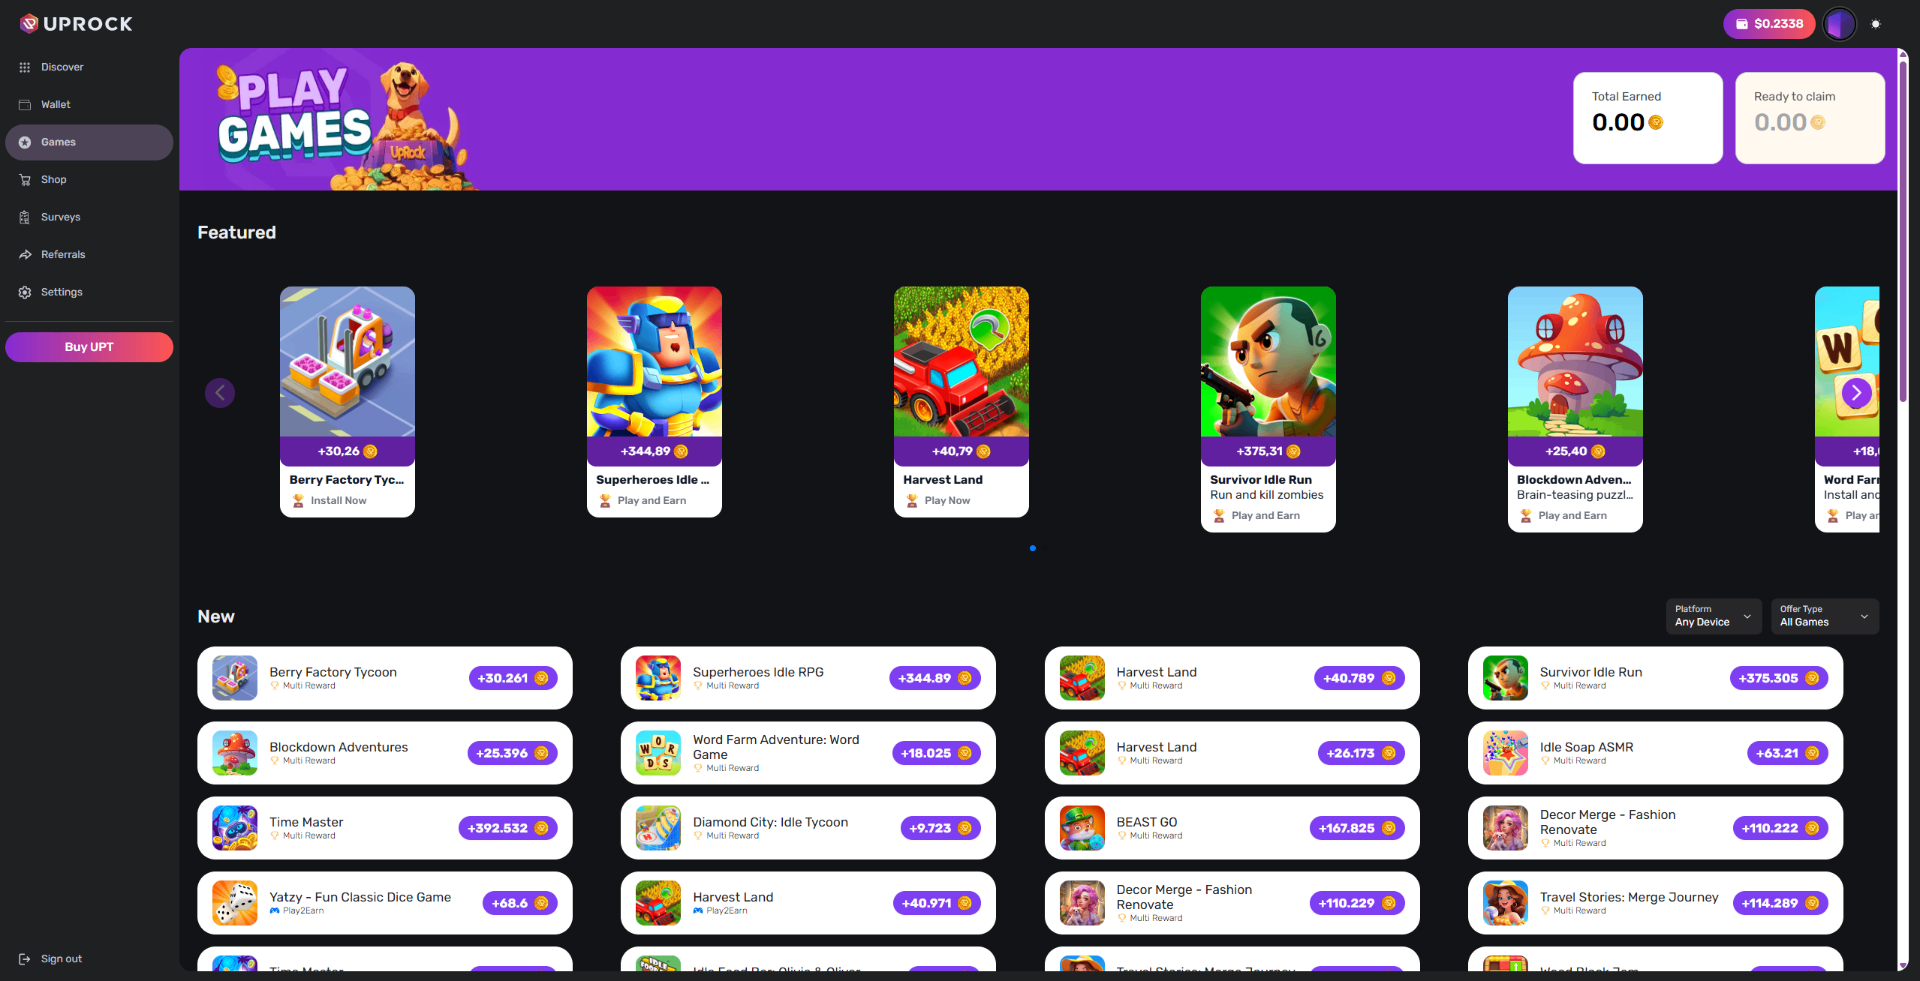Toggle the light/dark theme sun icon

[1876, 24]
